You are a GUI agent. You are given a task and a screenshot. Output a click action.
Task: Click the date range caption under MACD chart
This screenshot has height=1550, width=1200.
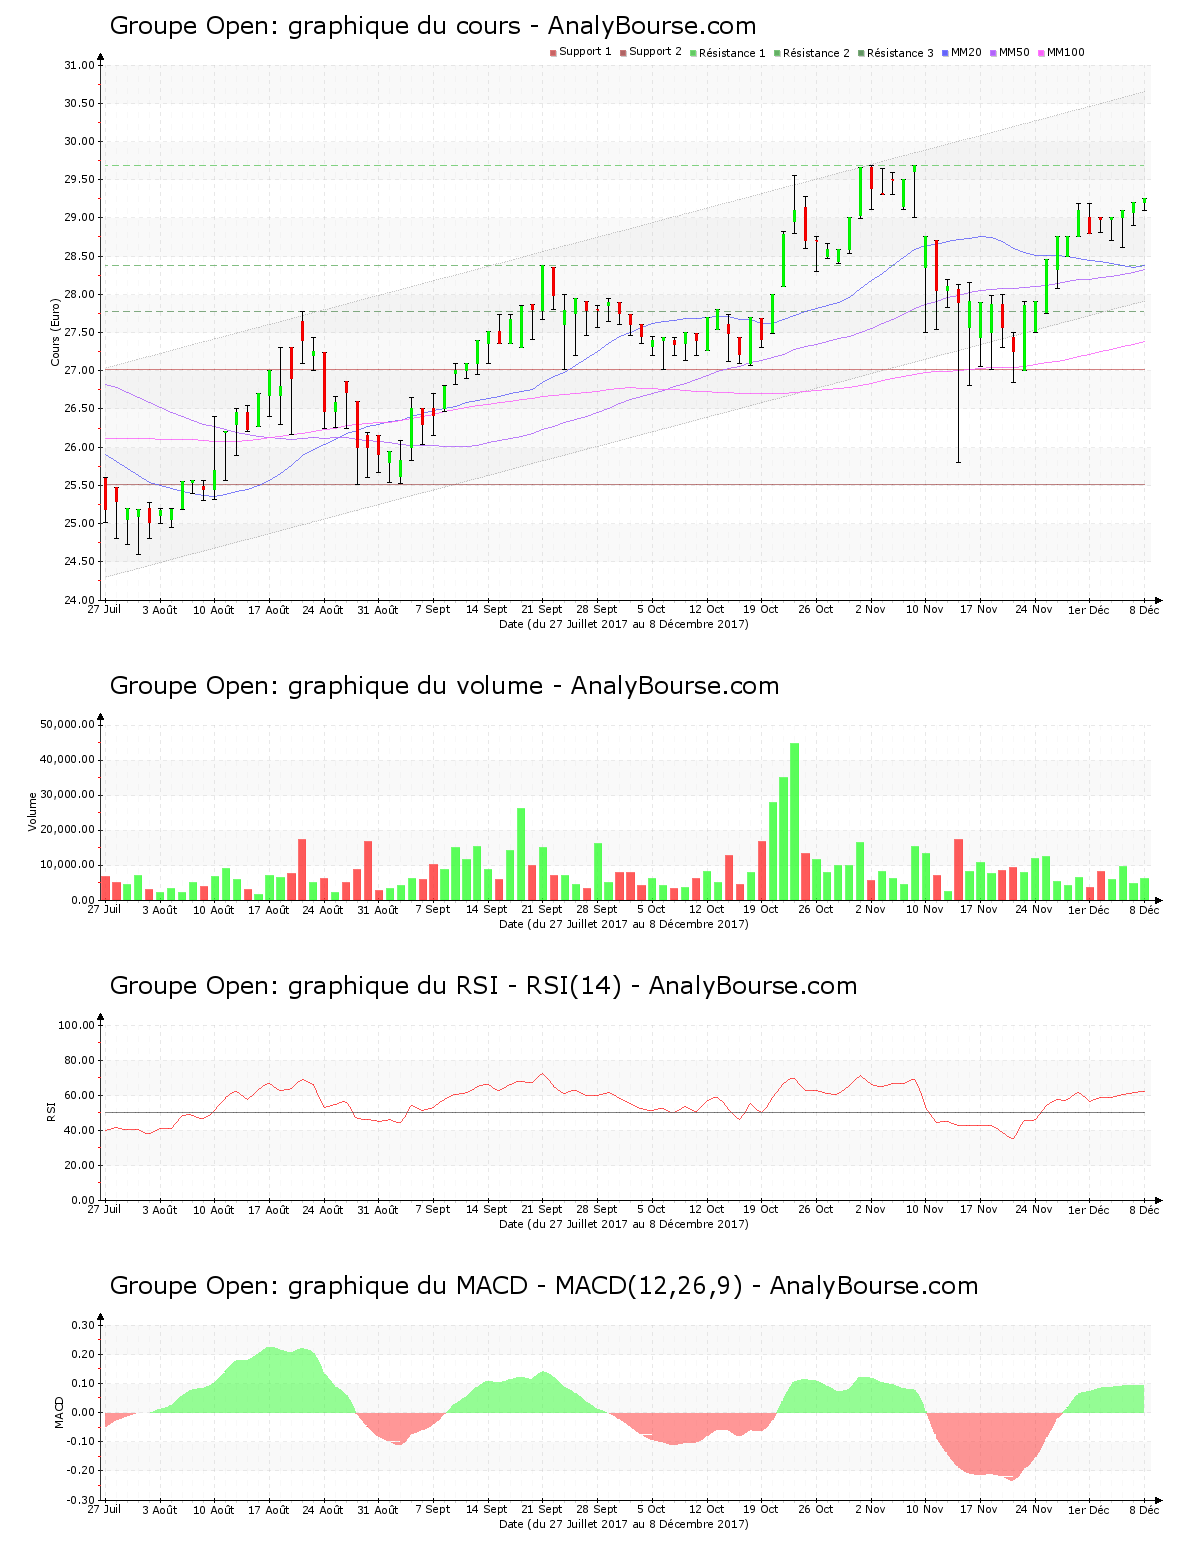tap(623, 1524)
